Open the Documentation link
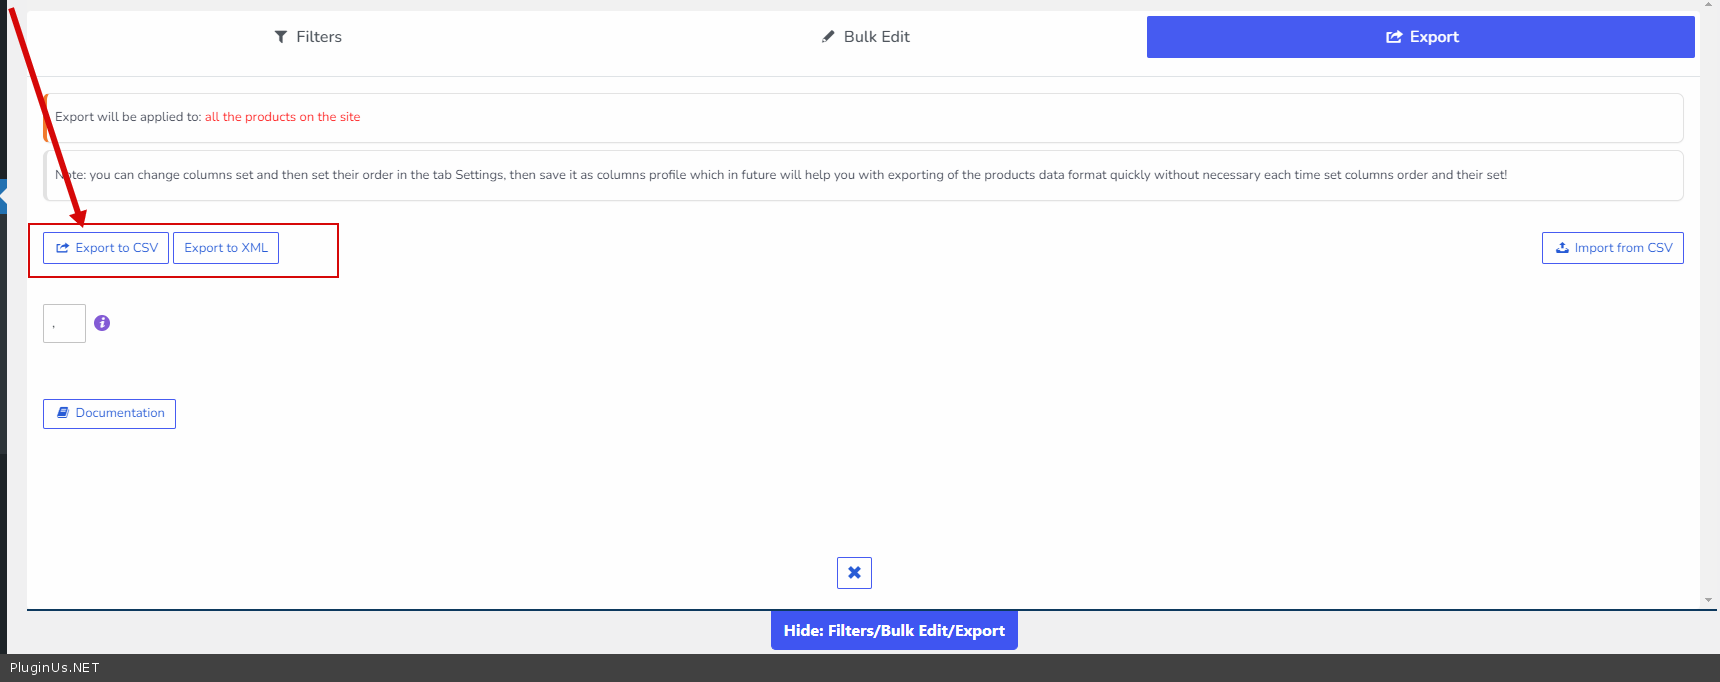Screen dimensions: 1720x682 tap(110, 414)
